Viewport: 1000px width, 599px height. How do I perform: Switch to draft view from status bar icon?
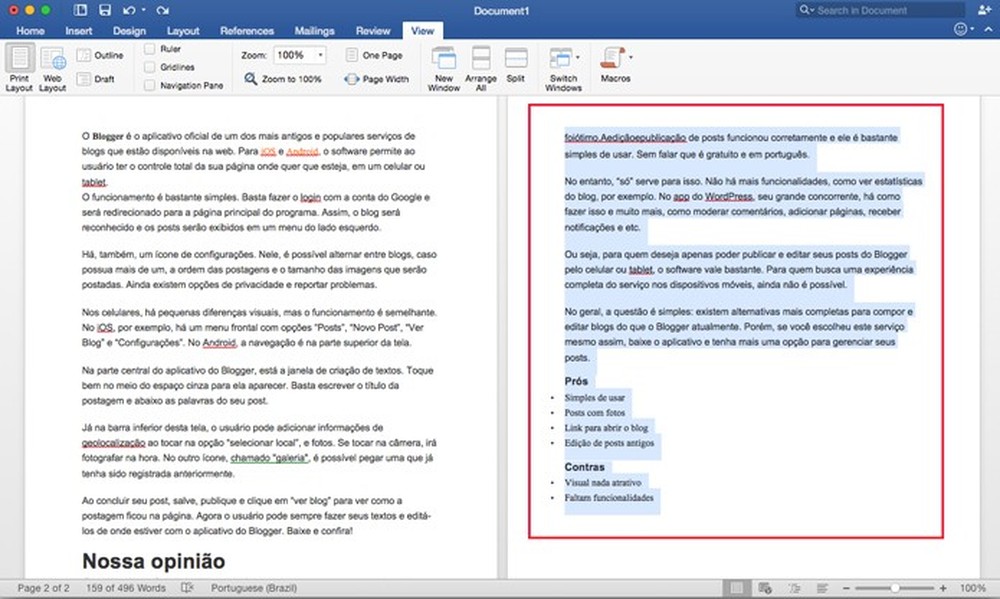pyautogui.click(x=823, y=588)
